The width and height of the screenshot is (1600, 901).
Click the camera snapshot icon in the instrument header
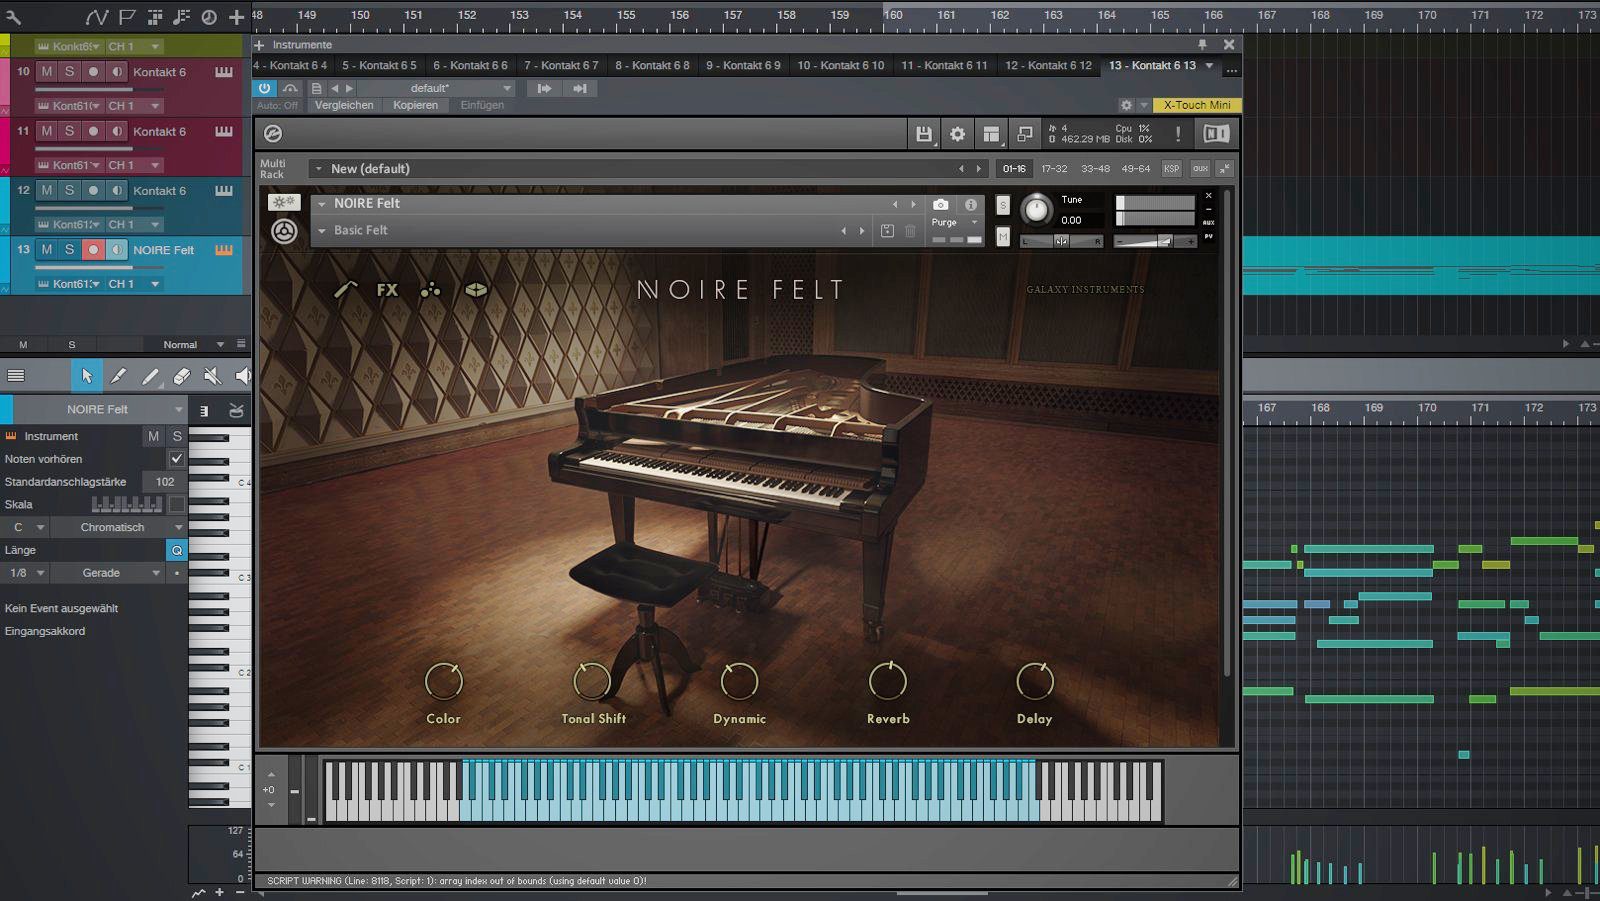tap(941, 203)
